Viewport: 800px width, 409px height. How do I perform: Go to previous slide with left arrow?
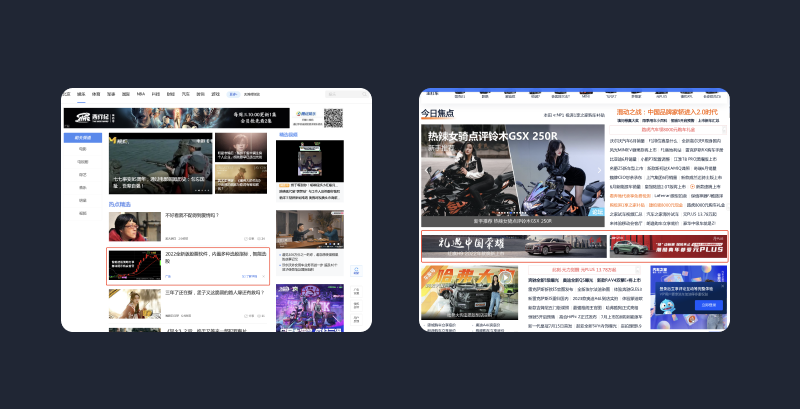click(428, 170)
